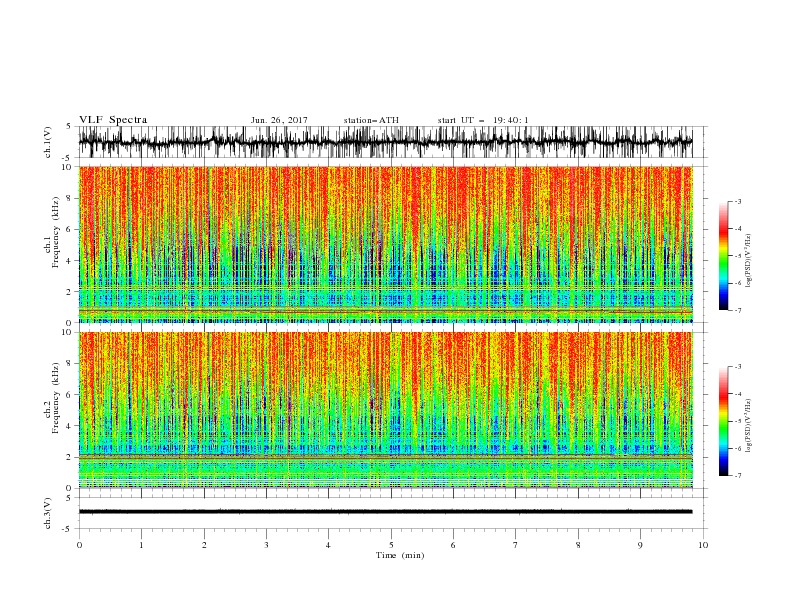
Task: Click the ch.1 PSD color bar
Action: [x=724, y=256]
